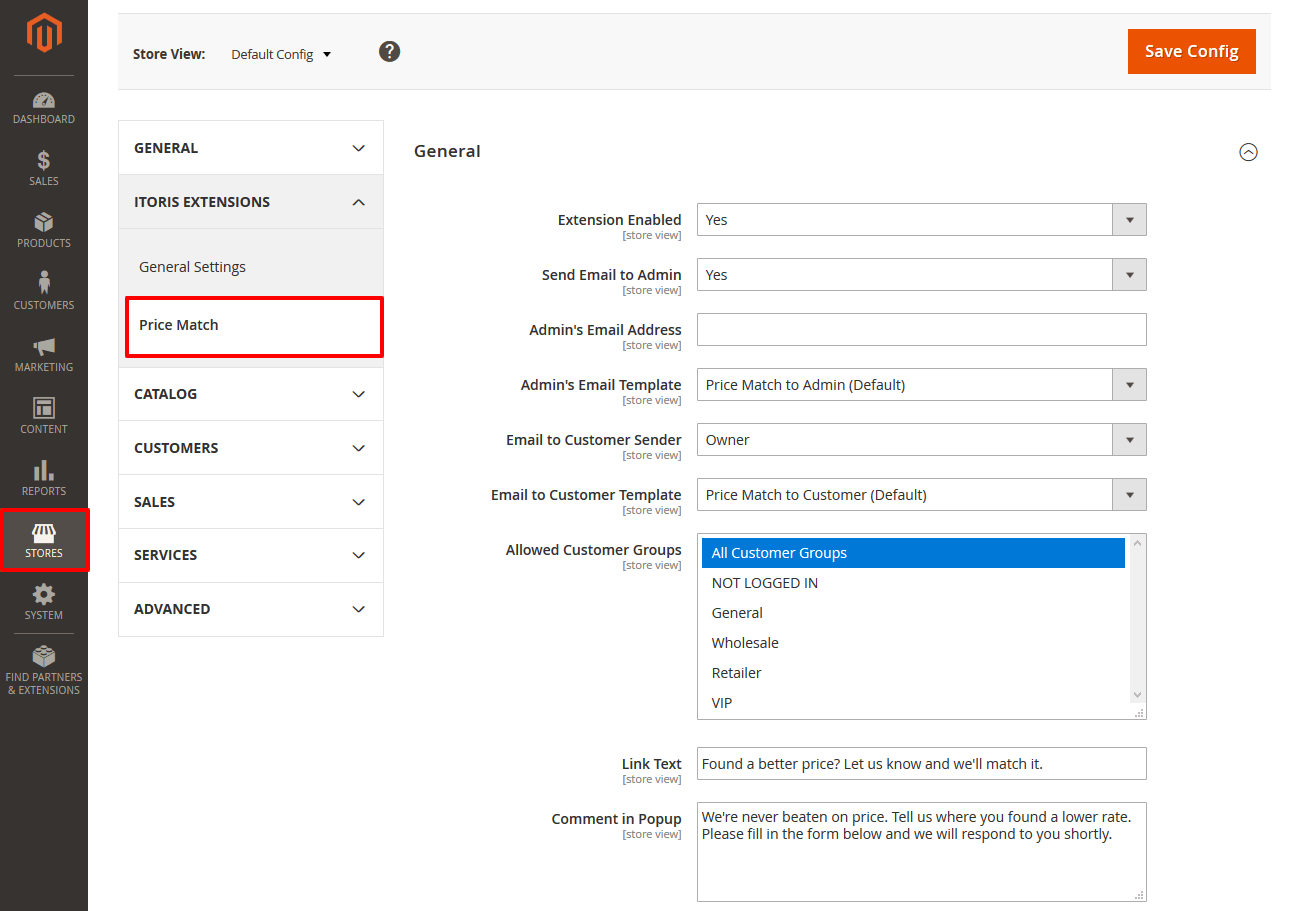1301x911 pixels.
Task: Click inside the Admin's Email Address field
Action: pos(920,329)
